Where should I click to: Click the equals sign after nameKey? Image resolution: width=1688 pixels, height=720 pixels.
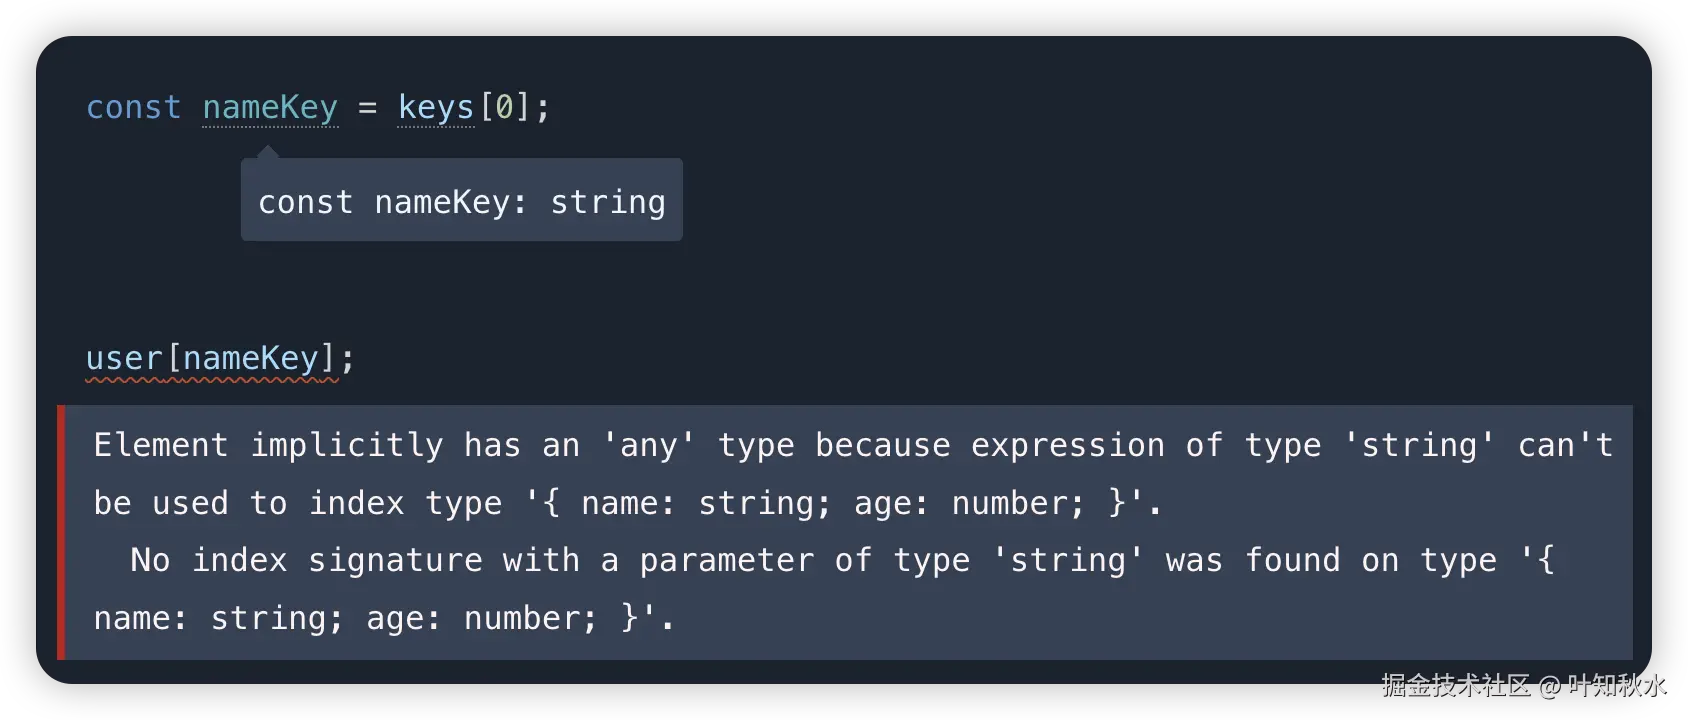(x=367, y=107)
